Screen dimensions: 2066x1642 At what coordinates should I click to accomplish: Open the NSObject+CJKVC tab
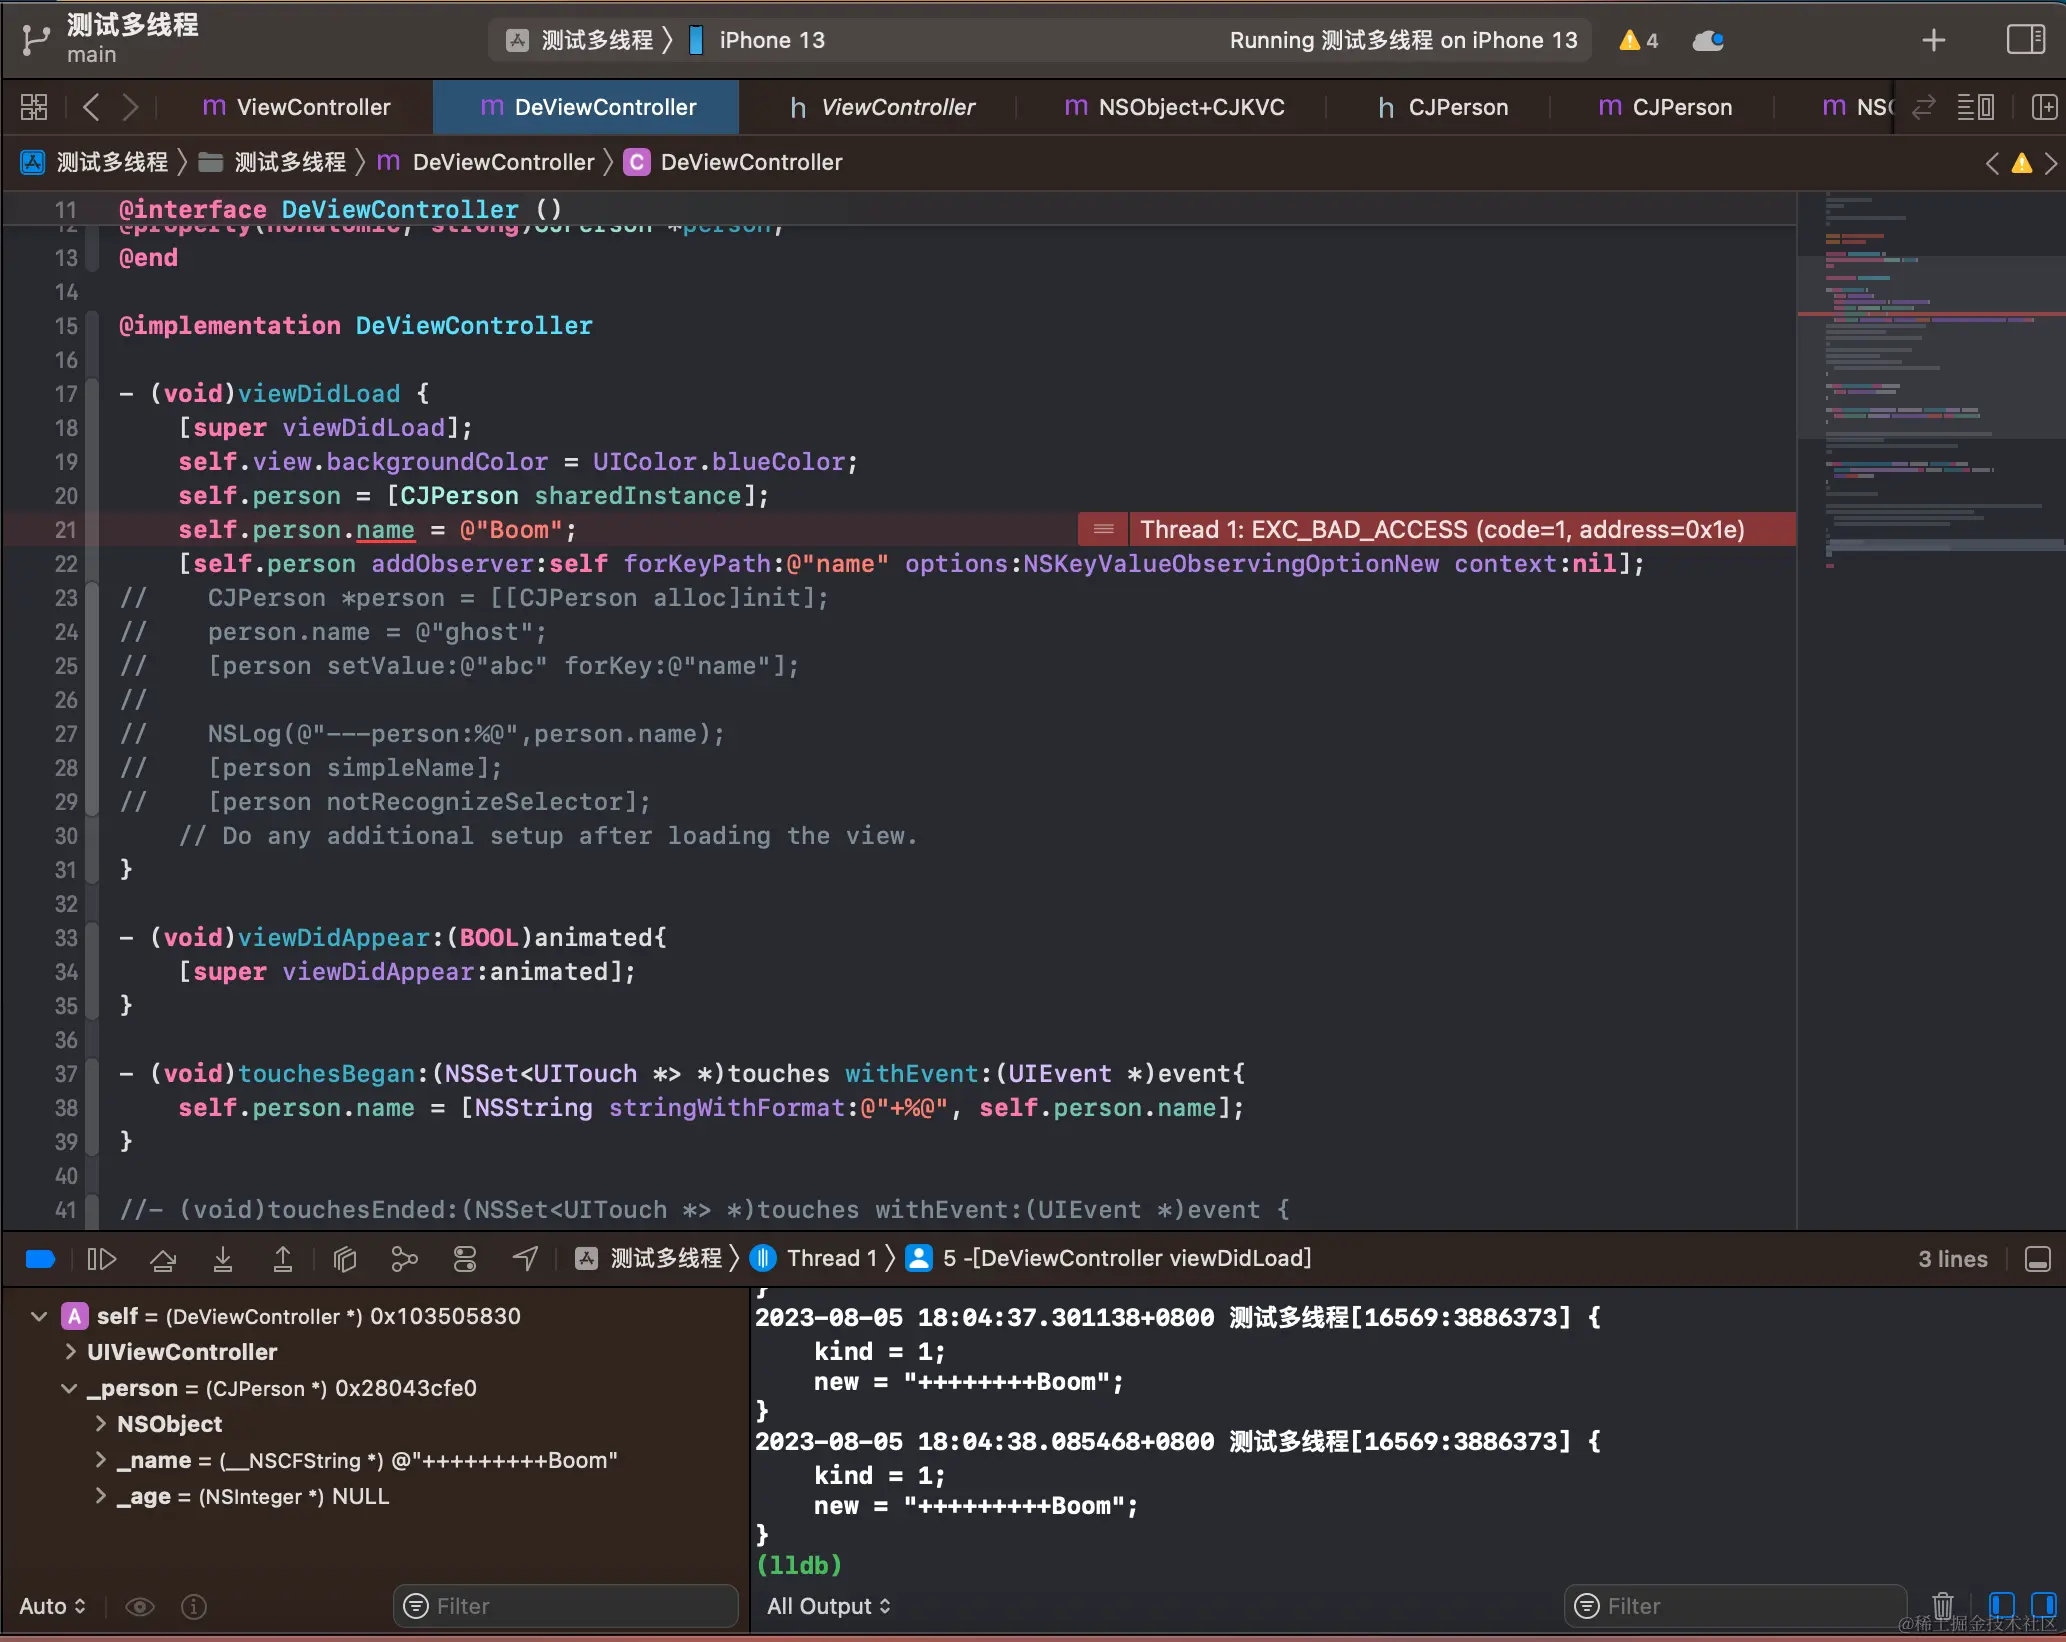pyautogui.click(x=1174, y=107)
